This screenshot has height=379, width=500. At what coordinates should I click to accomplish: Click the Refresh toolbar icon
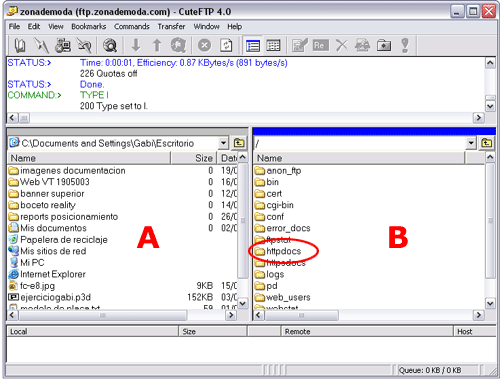(226, 45)
